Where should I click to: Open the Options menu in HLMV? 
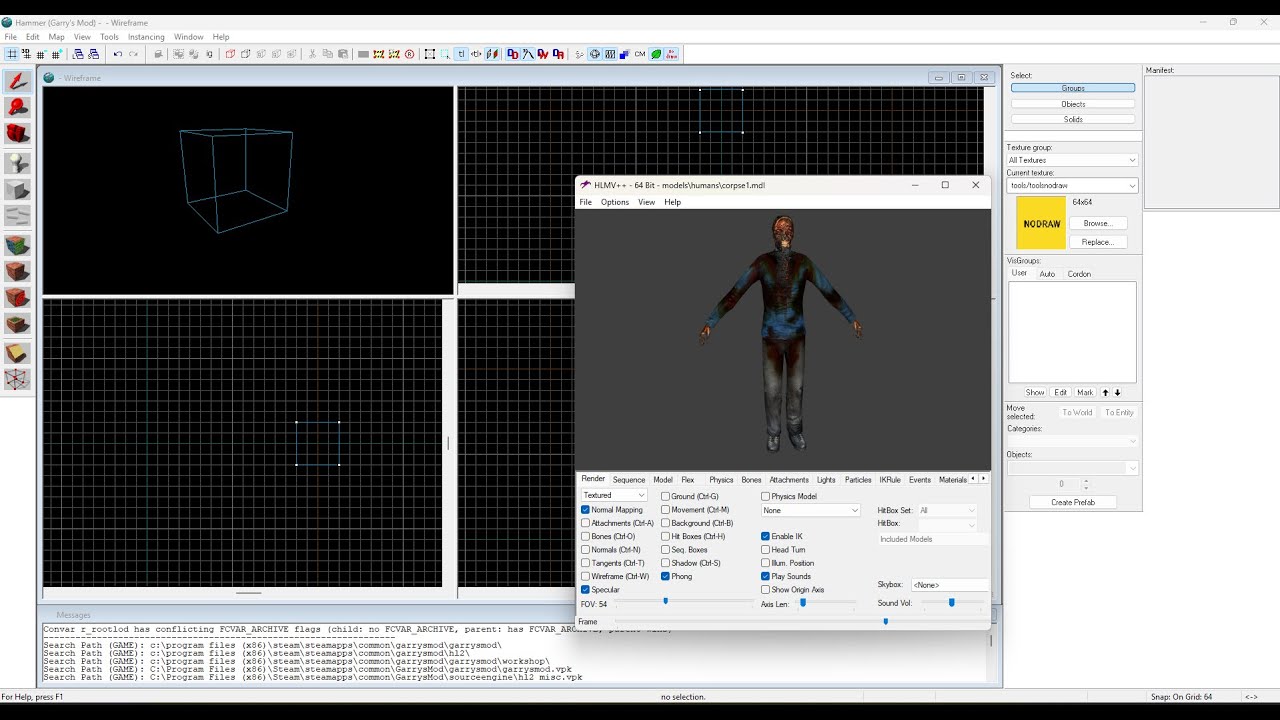pos(615,202)
